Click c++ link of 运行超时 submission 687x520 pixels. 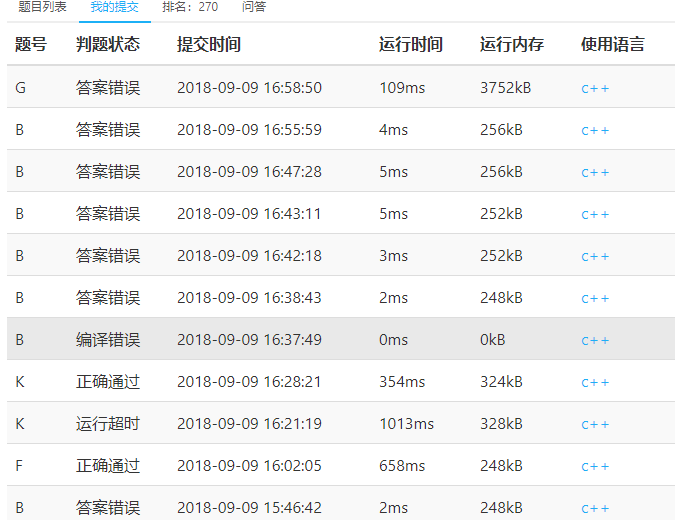595,424
